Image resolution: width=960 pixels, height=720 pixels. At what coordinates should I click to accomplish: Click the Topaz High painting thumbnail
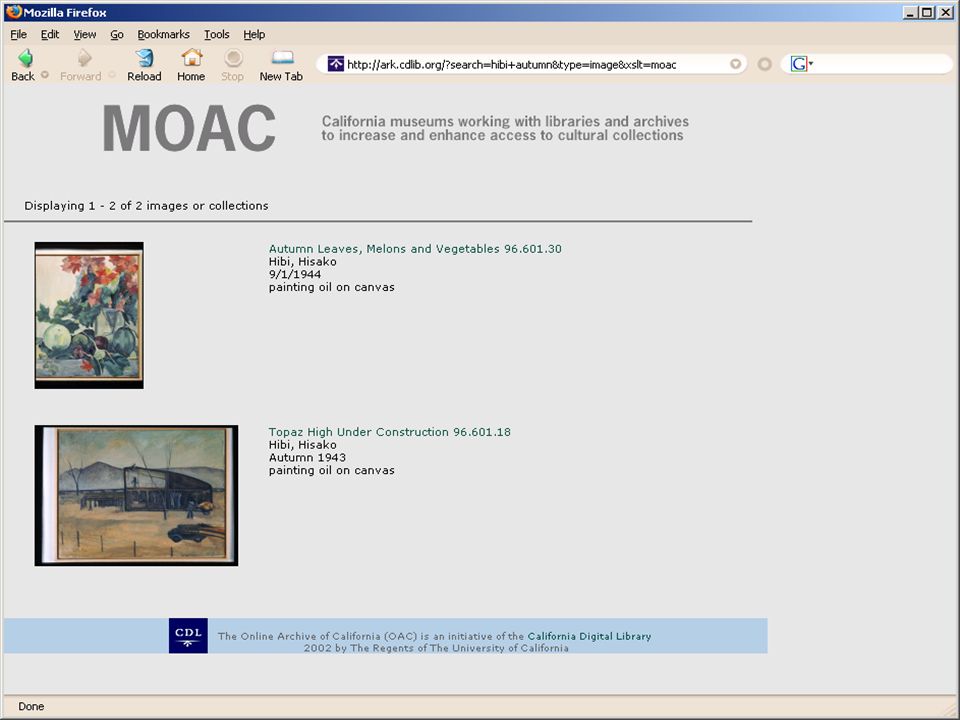click(137, 495)
